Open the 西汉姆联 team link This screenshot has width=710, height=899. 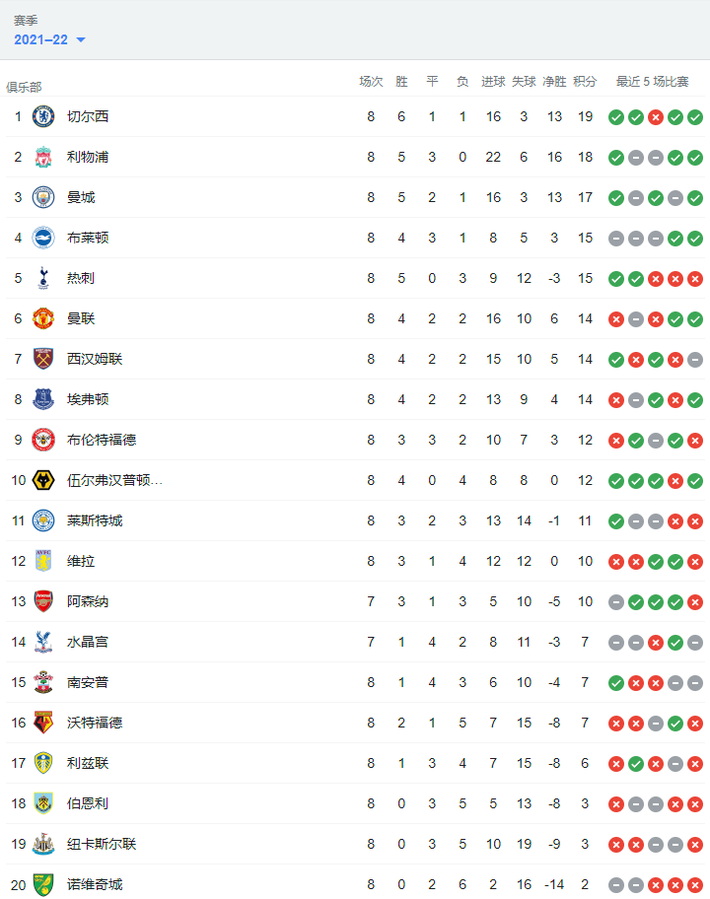coord(95,359)
